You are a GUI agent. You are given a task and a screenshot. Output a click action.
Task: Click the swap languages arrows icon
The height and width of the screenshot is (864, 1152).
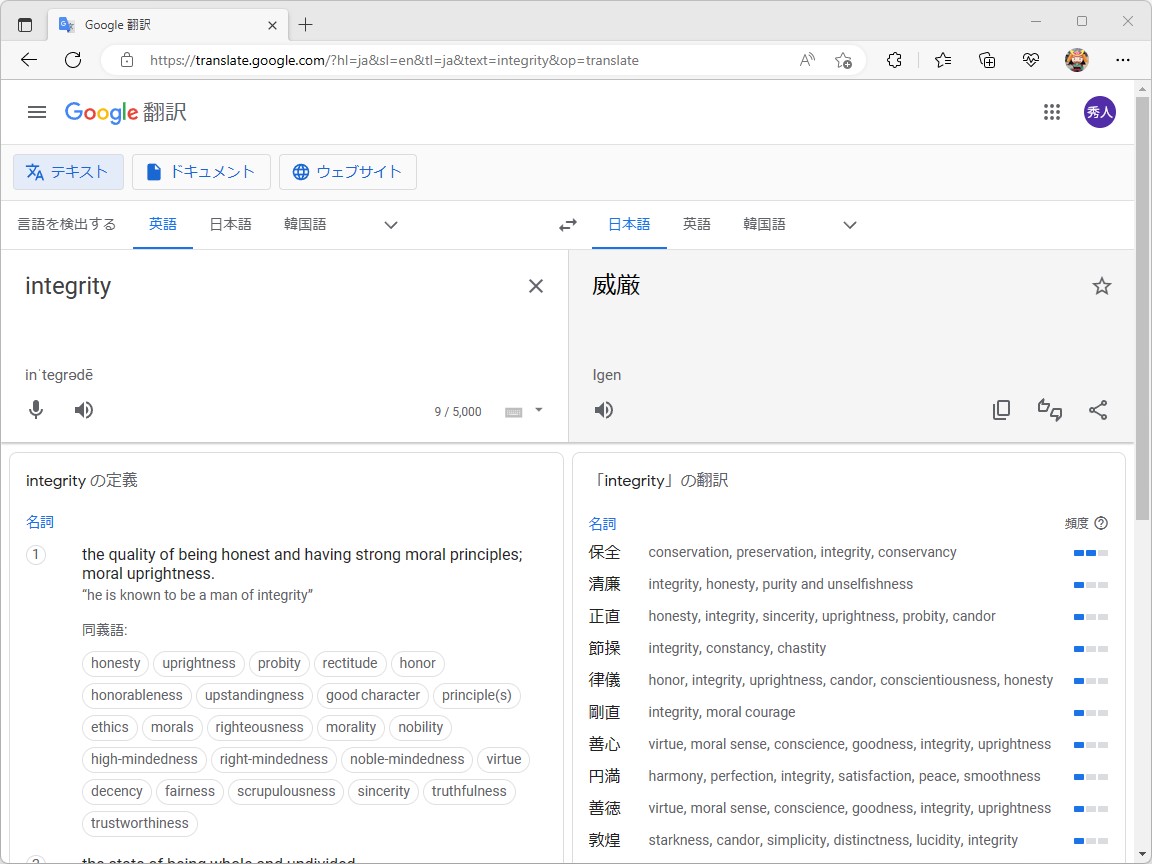click(x=567, y=224)
